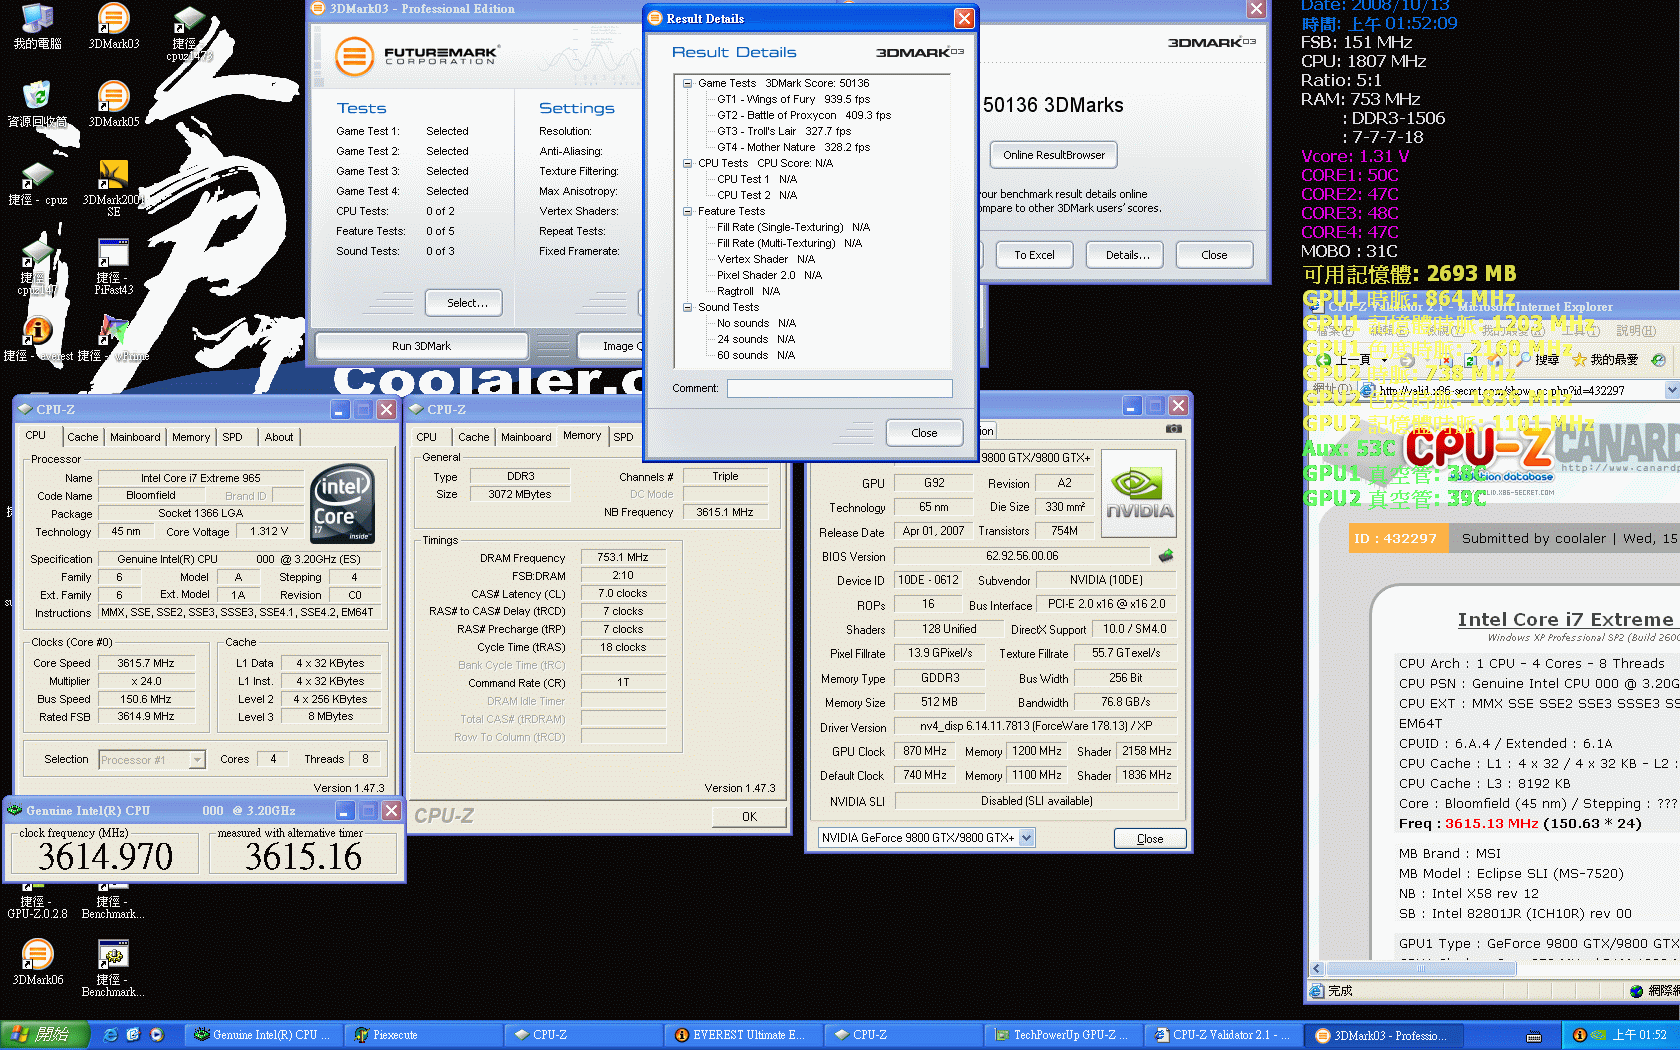The height and width of the screenshot is (1050, 1680).
Task: Switch to TechPowerUp GPU-Z taskbar item
Action: tap(1062, 1035)
